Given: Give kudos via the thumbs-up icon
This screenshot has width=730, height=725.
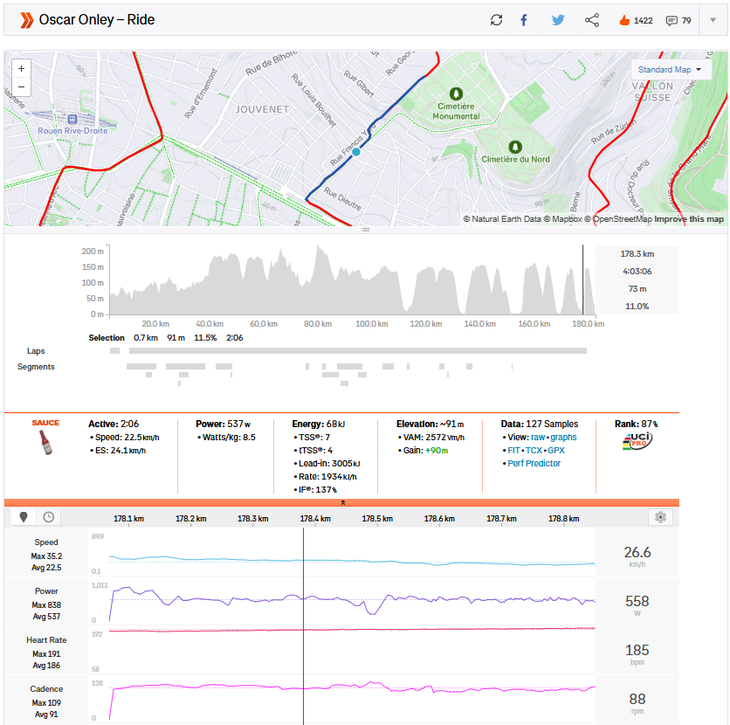Looking at the screenshot, I should (624, 20).
